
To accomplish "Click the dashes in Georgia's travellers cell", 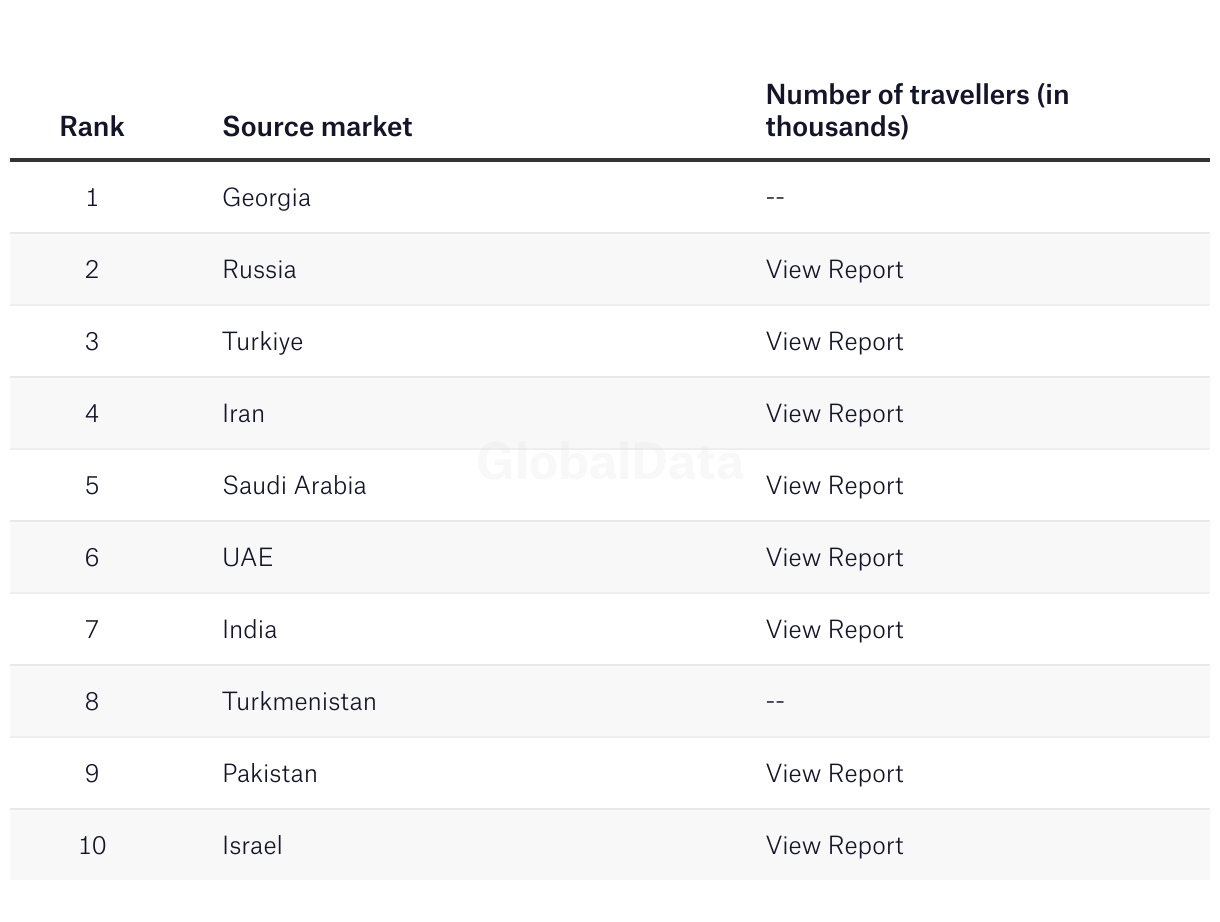I will tap(775, 198).
